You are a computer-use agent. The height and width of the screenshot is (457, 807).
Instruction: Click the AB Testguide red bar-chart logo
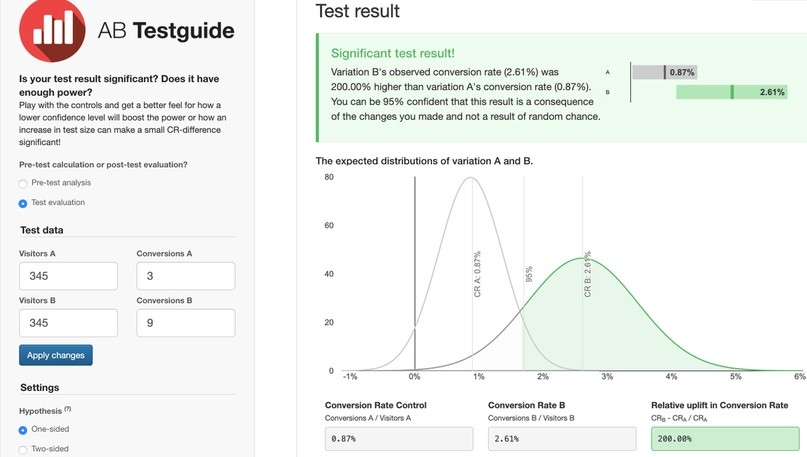pyautogui.click(x=52, y=30)
